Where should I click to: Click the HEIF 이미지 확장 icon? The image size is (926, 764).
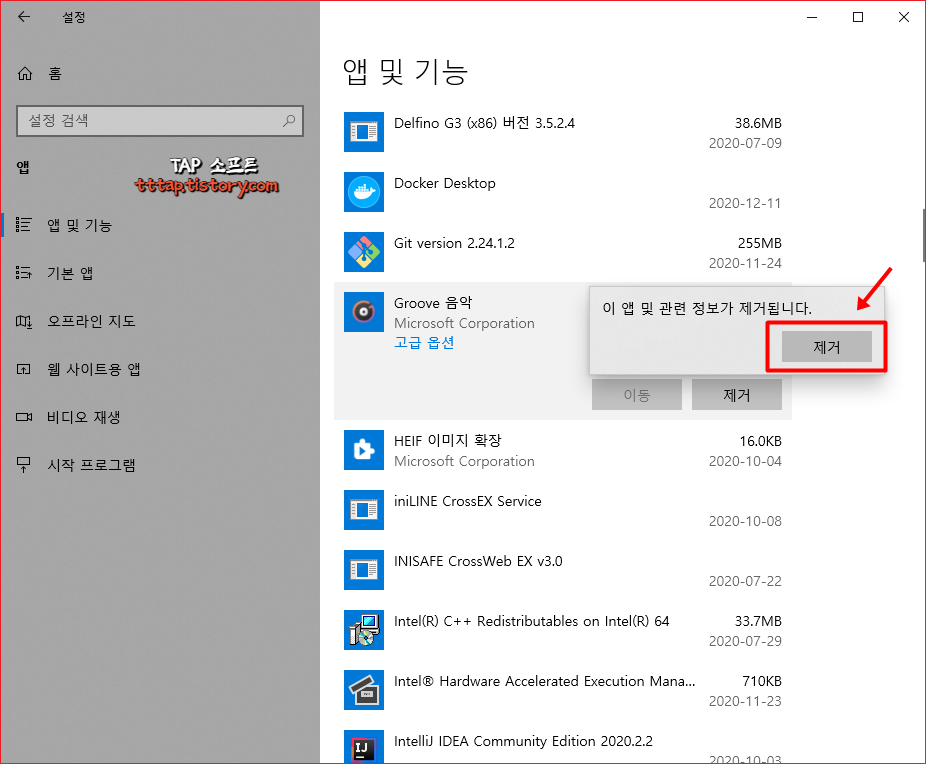364,450
